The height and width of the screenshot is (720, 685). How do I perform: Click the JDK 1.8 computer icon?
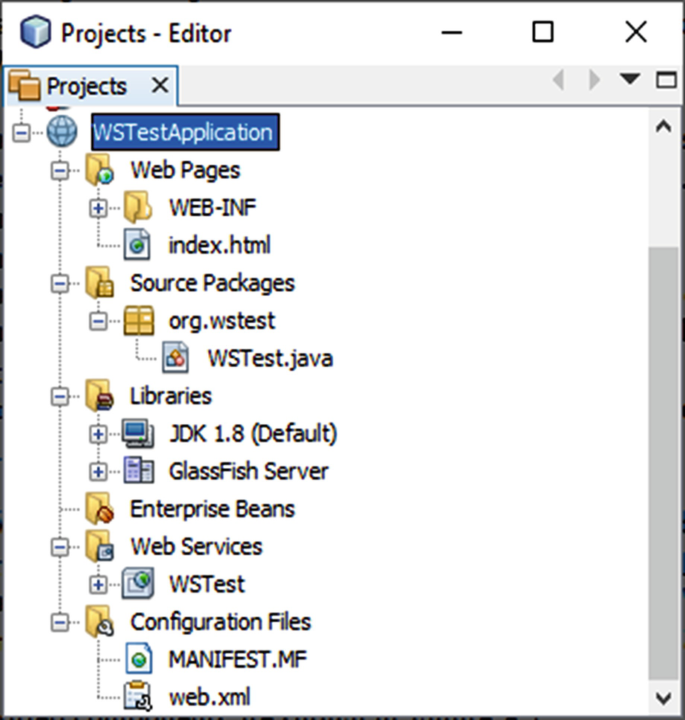(138, 433)
